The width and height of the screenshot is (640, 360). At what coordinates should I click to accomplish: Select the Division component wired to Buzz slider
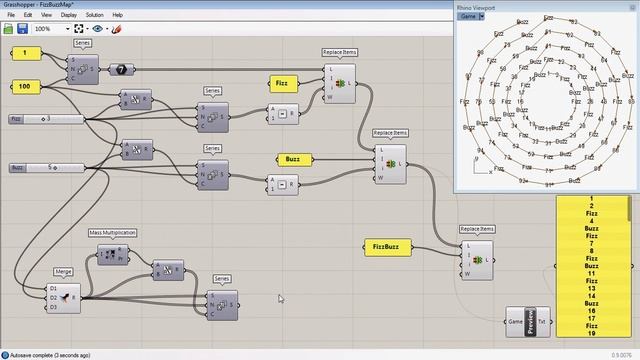tap(137, 150)
